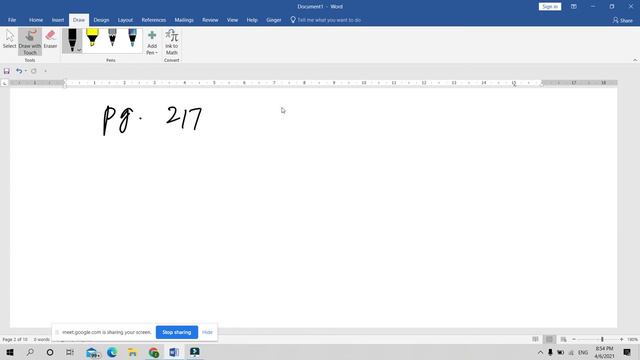Open the black pen options dropdown
The image size is (640, 360).
pos(79,50)
